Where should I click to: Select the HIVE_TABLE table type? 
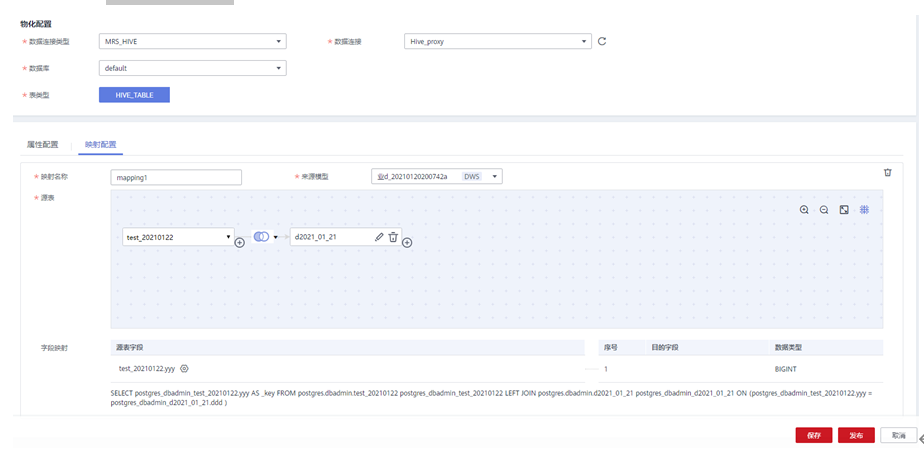pos(134,95)
